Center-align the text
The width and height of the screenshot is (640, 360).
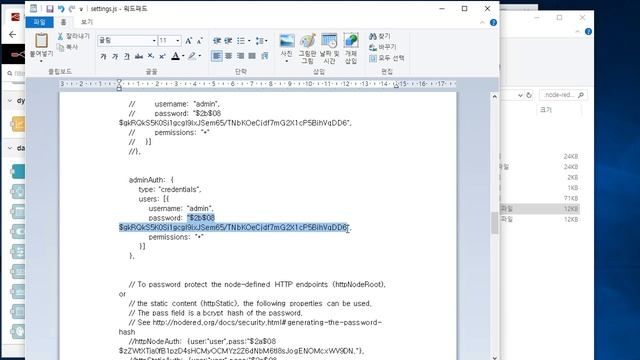(229, 56)
